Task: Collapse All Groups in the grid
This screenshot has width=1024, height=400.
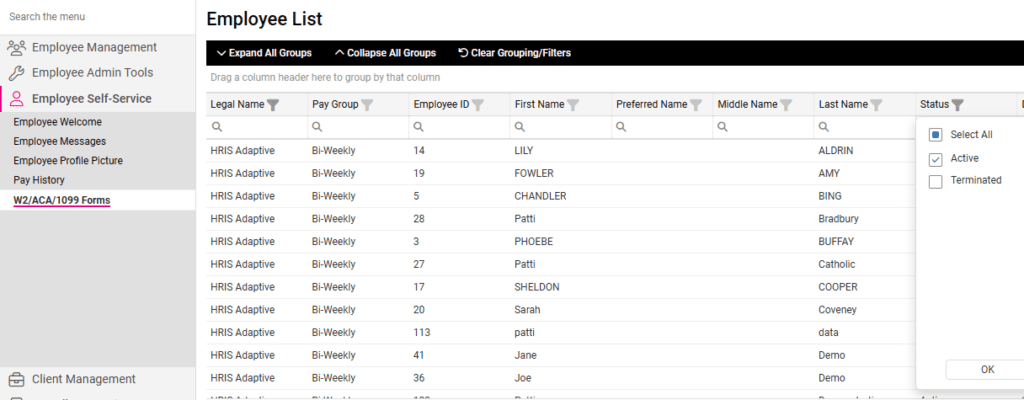Action: [x=385, y=53]
